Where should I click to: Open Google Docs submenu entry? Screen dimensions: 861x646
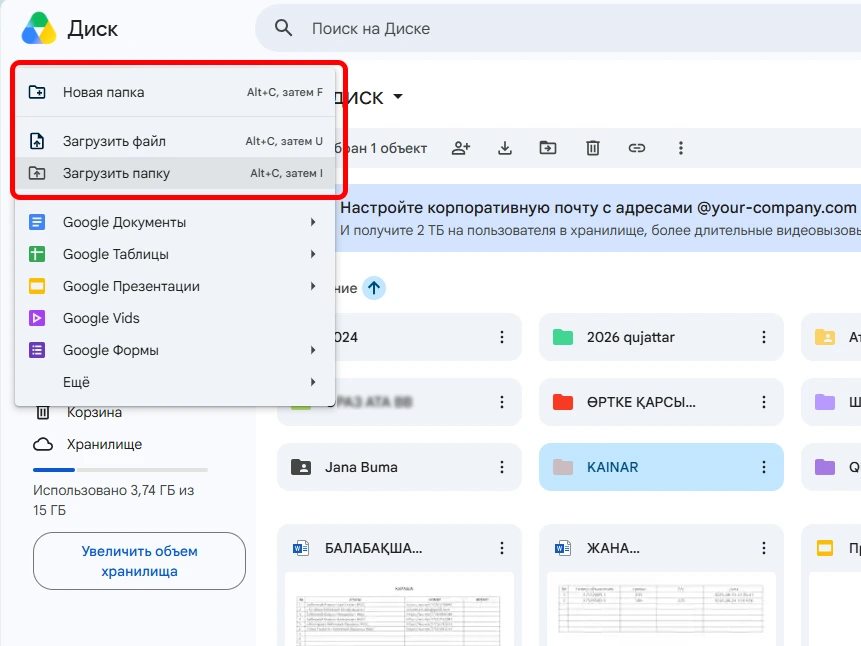coord(175,222)
